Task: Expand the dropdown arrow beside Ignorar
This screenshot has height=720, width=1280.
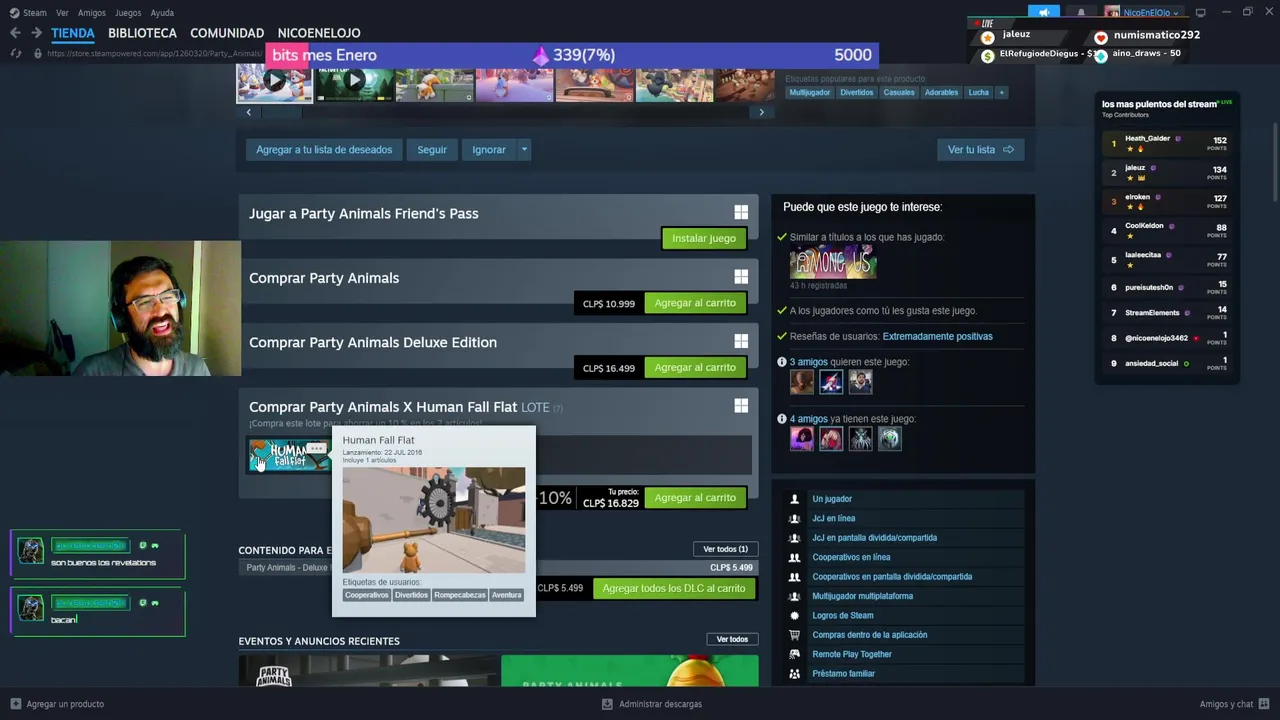Action: click(x=523, y=150)
